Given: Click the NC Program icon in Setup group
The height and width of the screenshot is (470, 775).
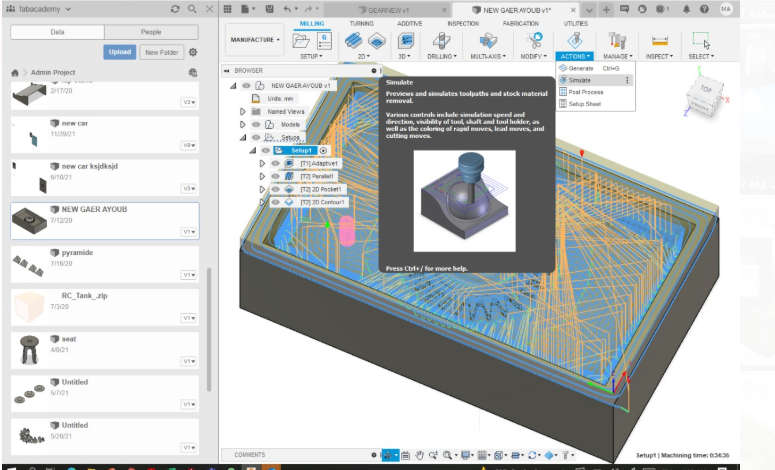Looking at the screenshot, I should [x=324, y=41].
